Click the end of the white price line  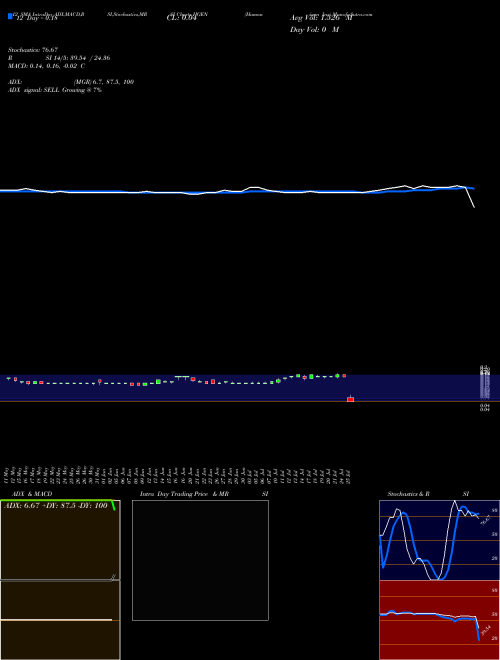click(474, 207)
